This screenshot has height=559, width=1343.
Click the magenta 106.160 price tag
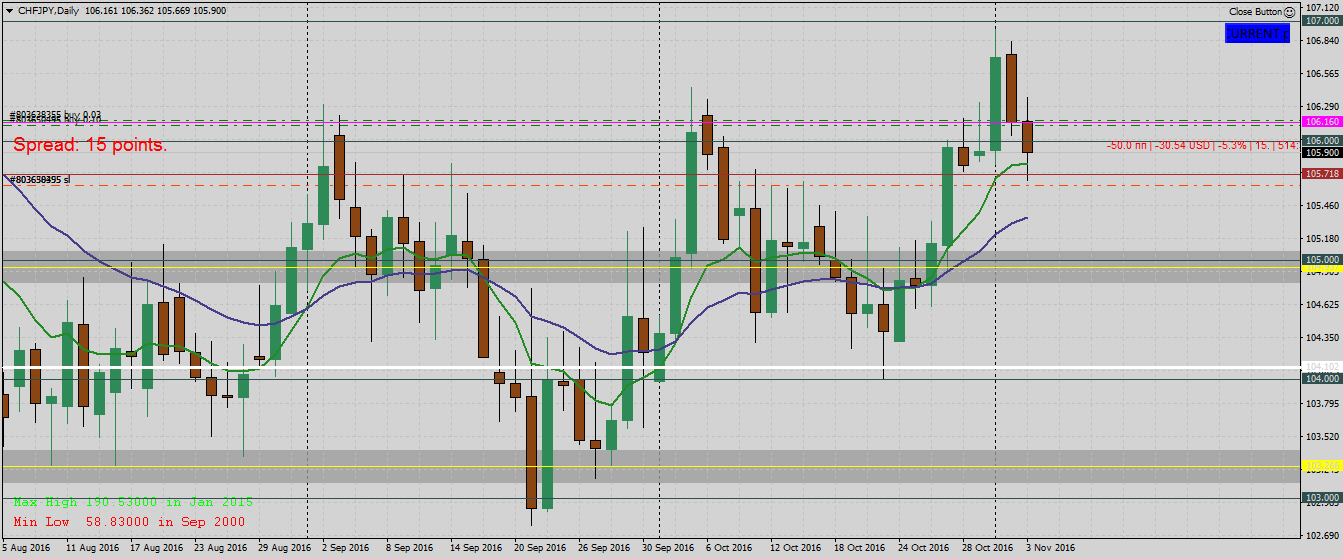[x=1321, y=121]
